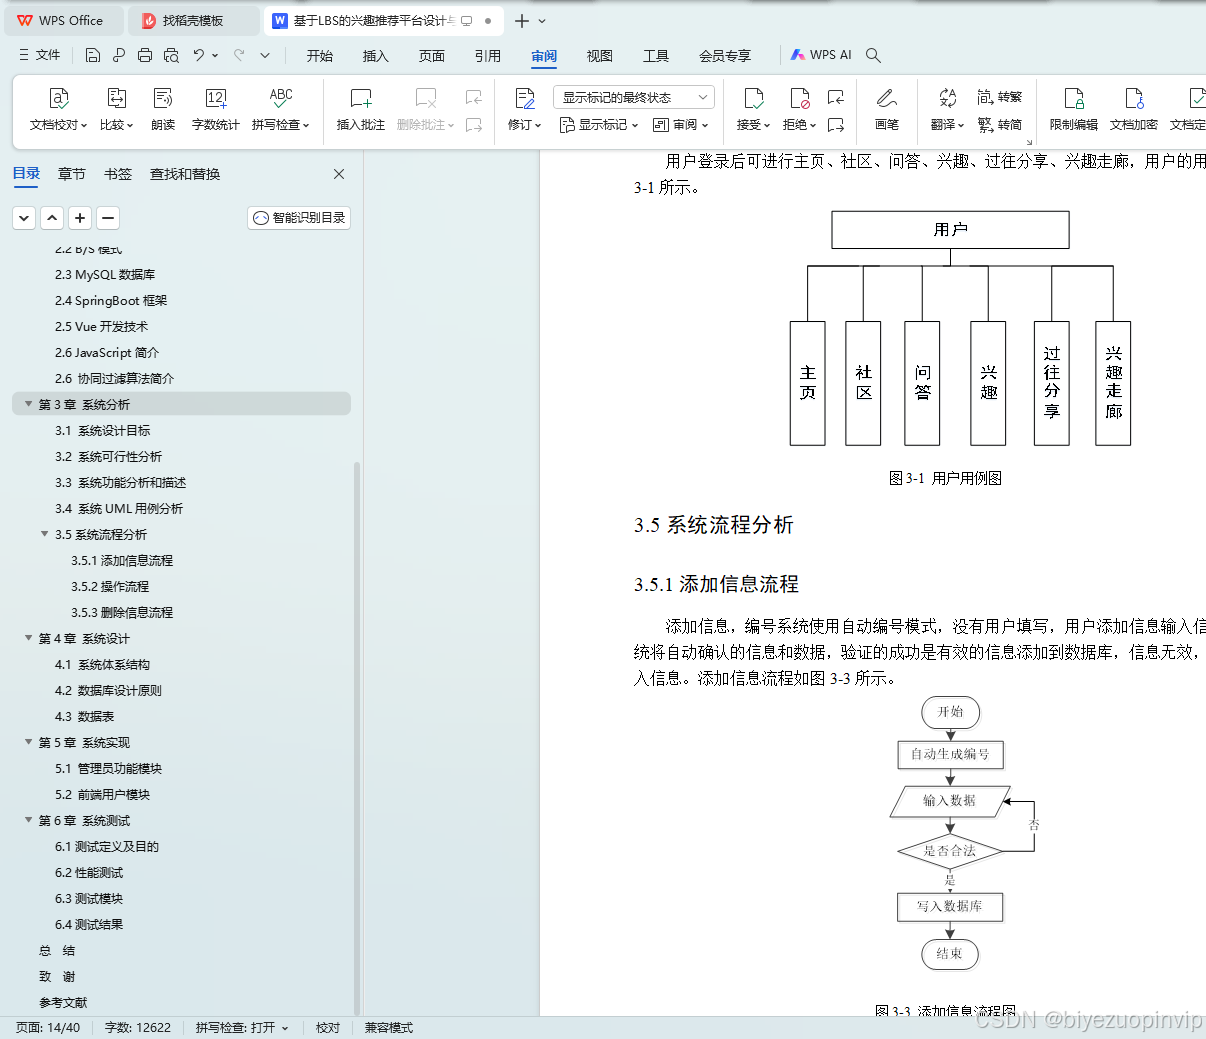Screen dimensions: 1206x1039
Task: Switch to 书签 navigation tab
Action: (118, 174)
